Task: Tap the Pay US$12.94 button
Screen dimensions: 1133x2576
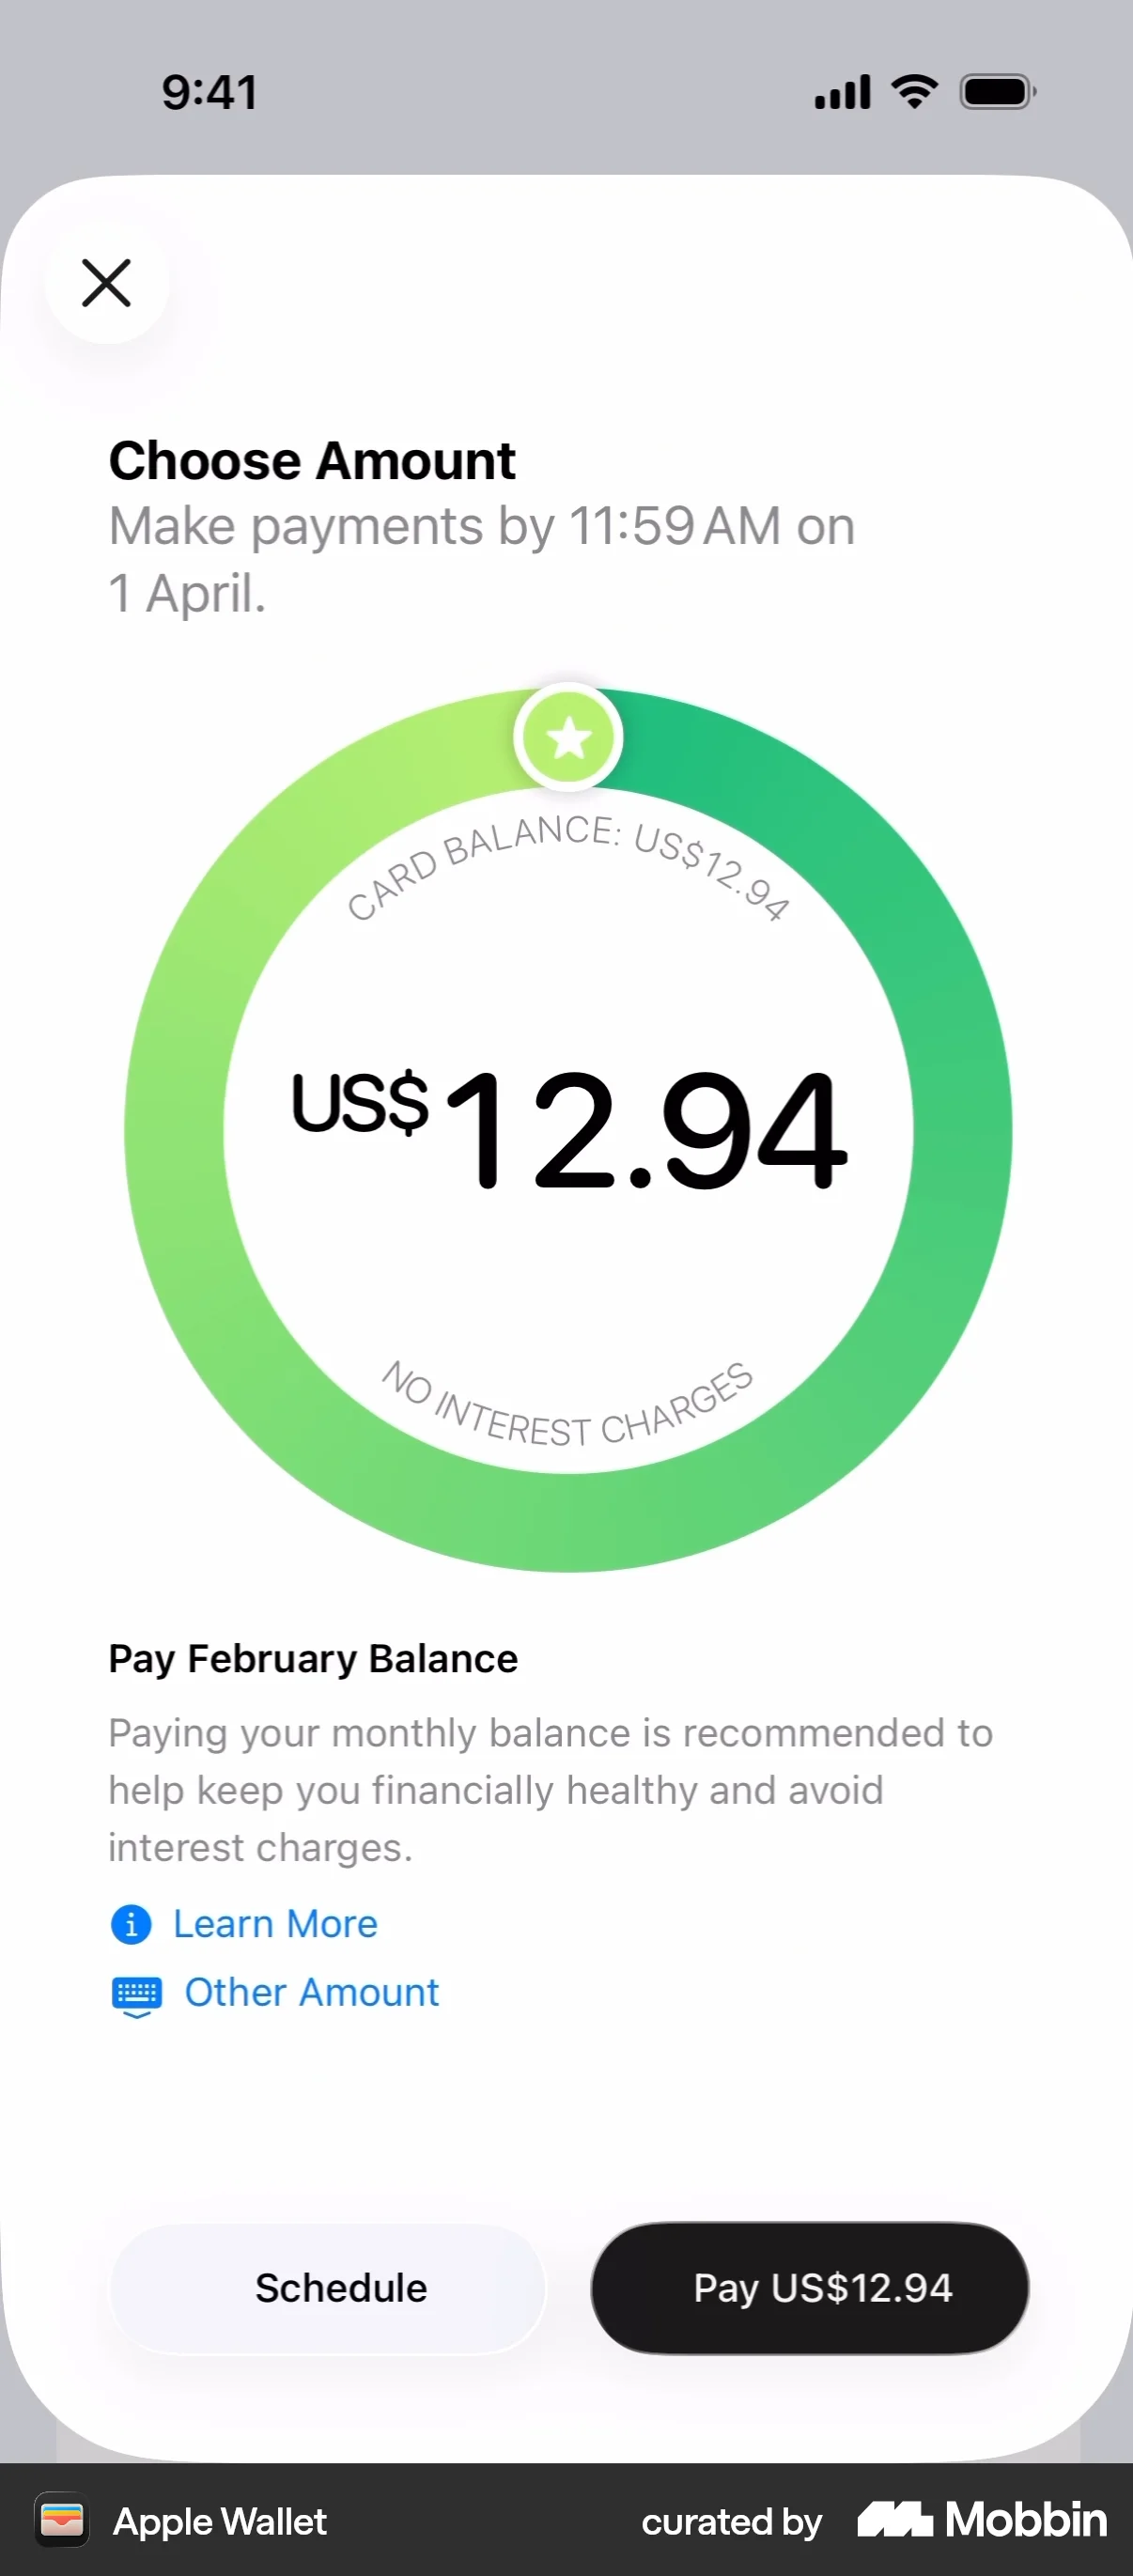Action: (810, 2288)
